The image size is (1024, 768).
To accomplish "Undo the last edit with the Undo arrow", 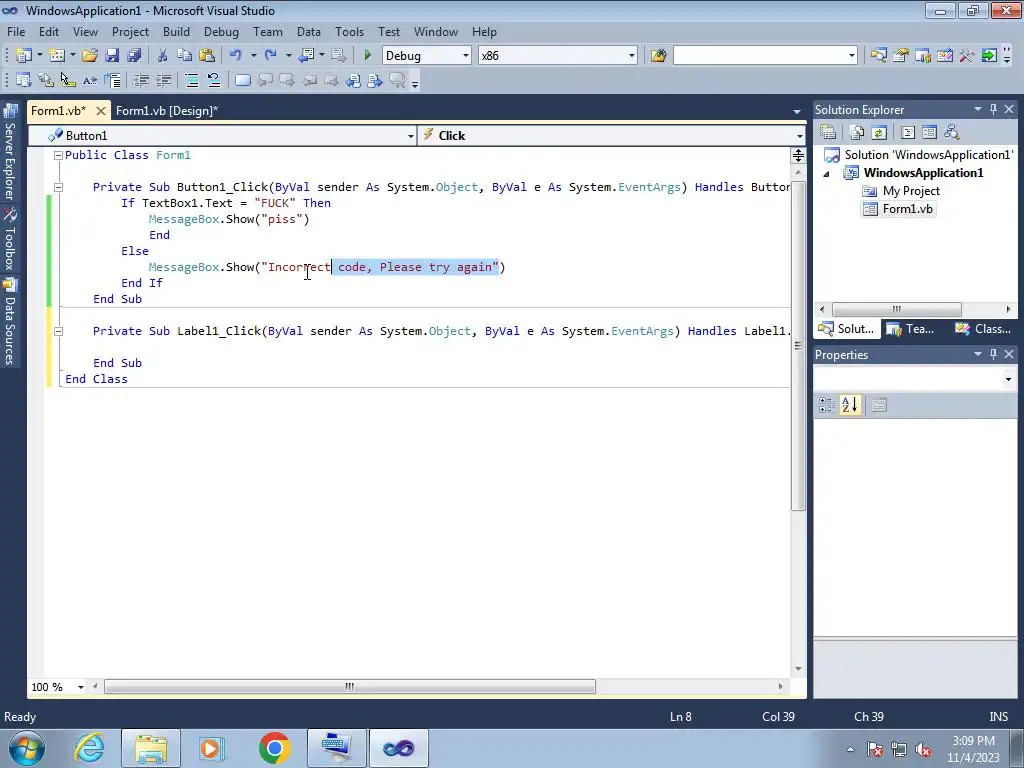I will pyautogui.click(x=236, y=56).
